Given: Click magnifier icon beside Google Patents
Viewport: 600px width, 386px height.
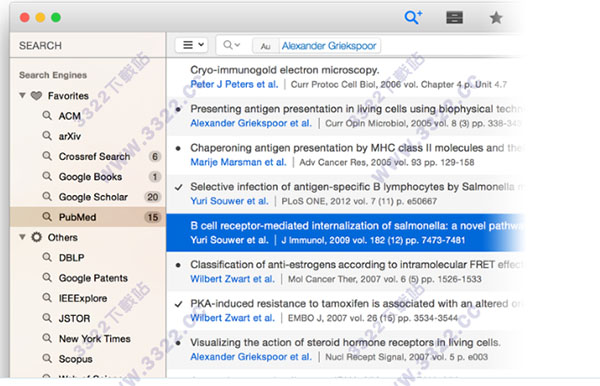Looking at the screenshot, I should 47,277.
